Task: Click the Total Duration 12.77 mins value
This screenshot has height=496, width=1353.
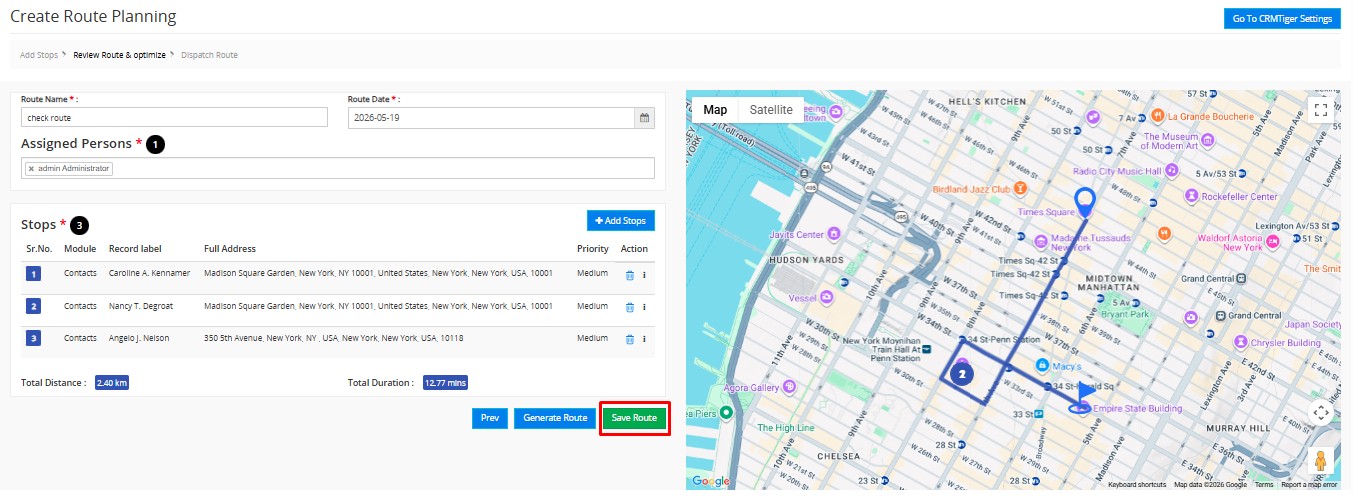Action: pos(445,382)
